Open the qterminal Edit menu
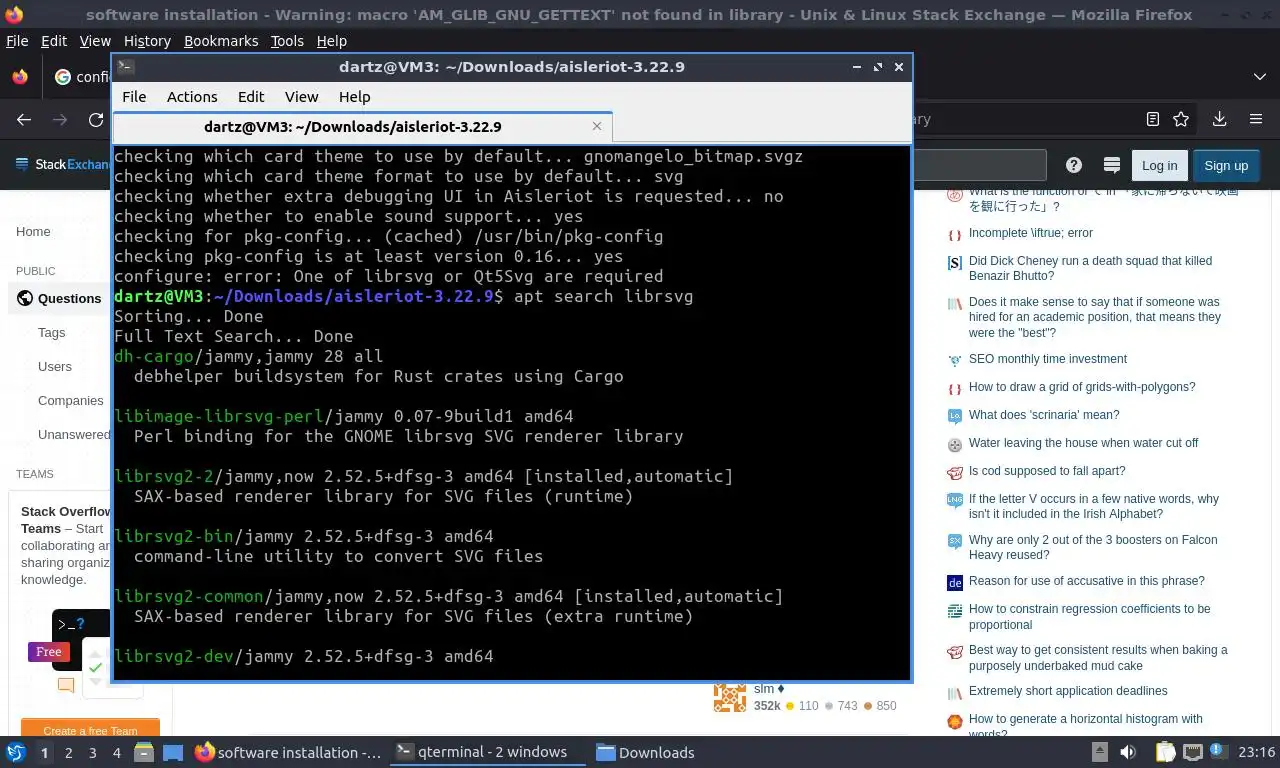This screenshot has height=768, width=1280. click(251, 97)
